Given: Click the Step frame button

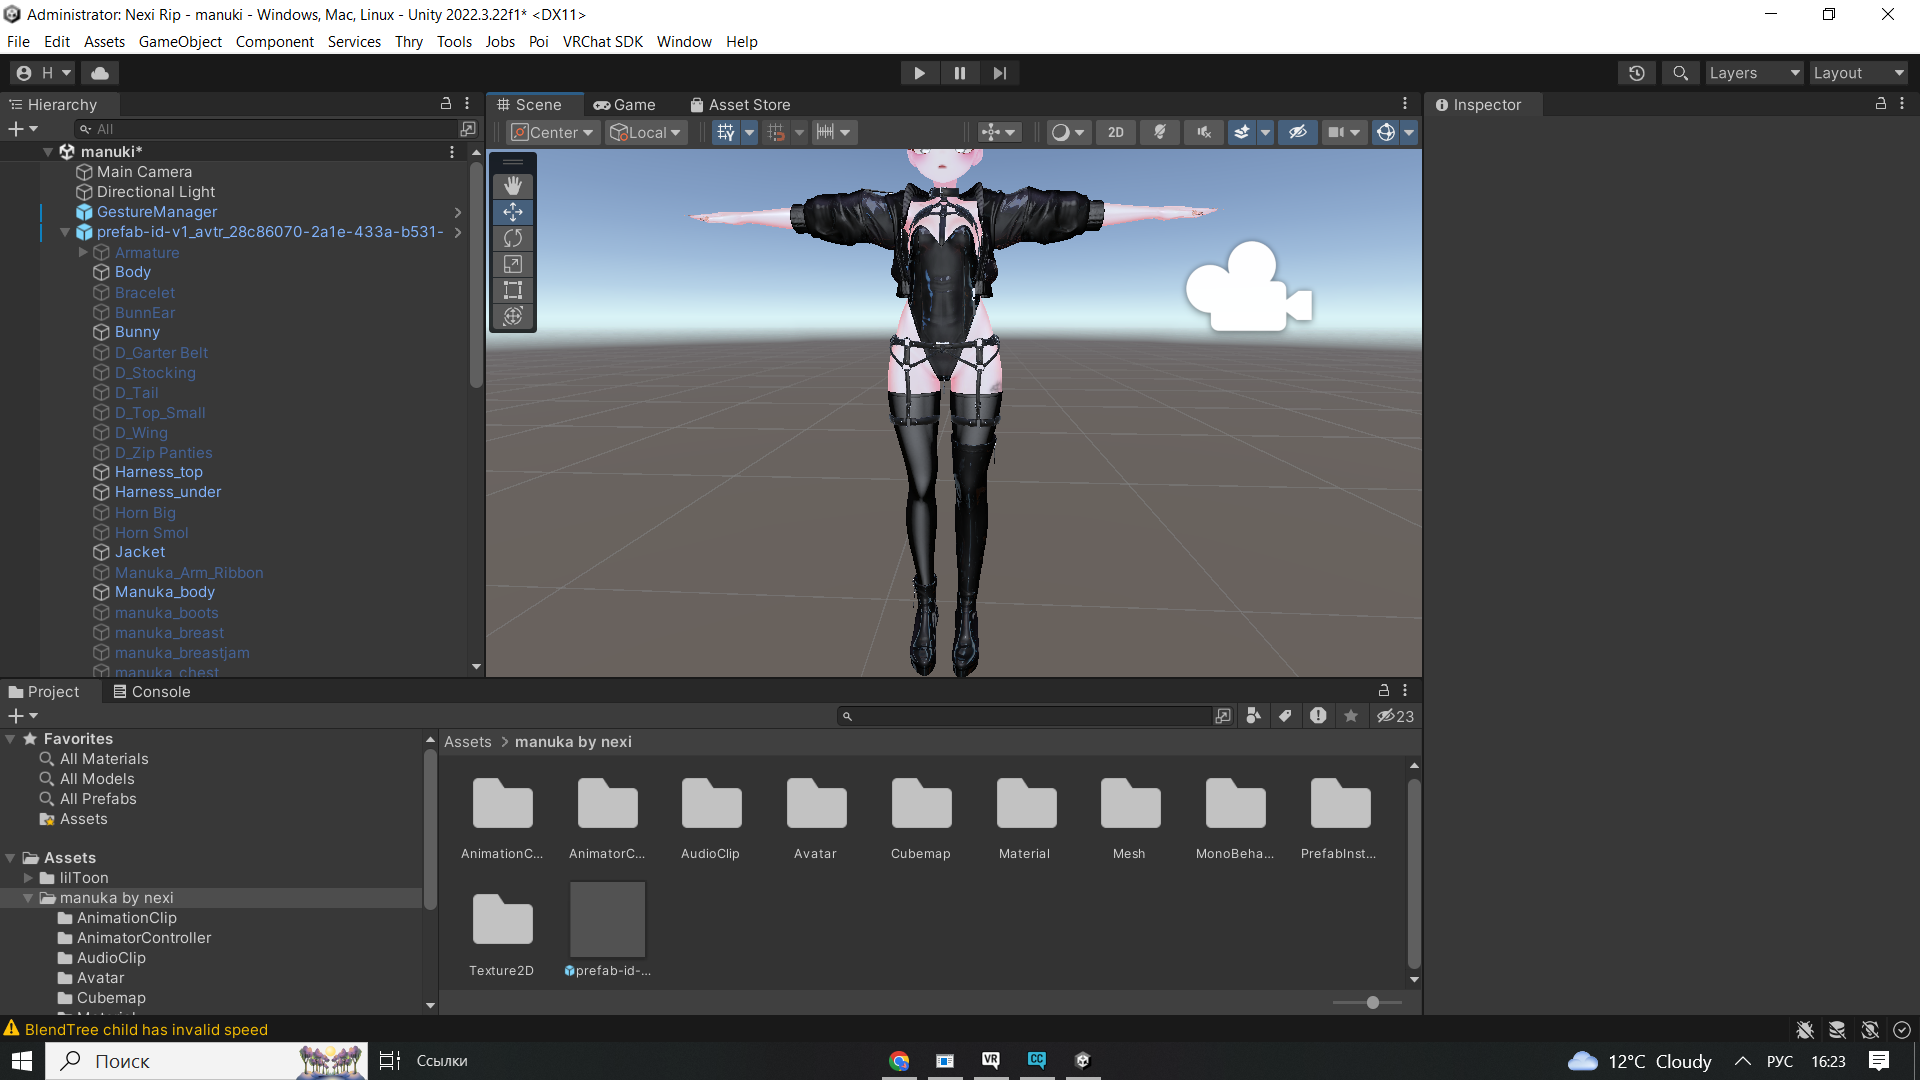Looking at the screenshot, I should 1000,73.
